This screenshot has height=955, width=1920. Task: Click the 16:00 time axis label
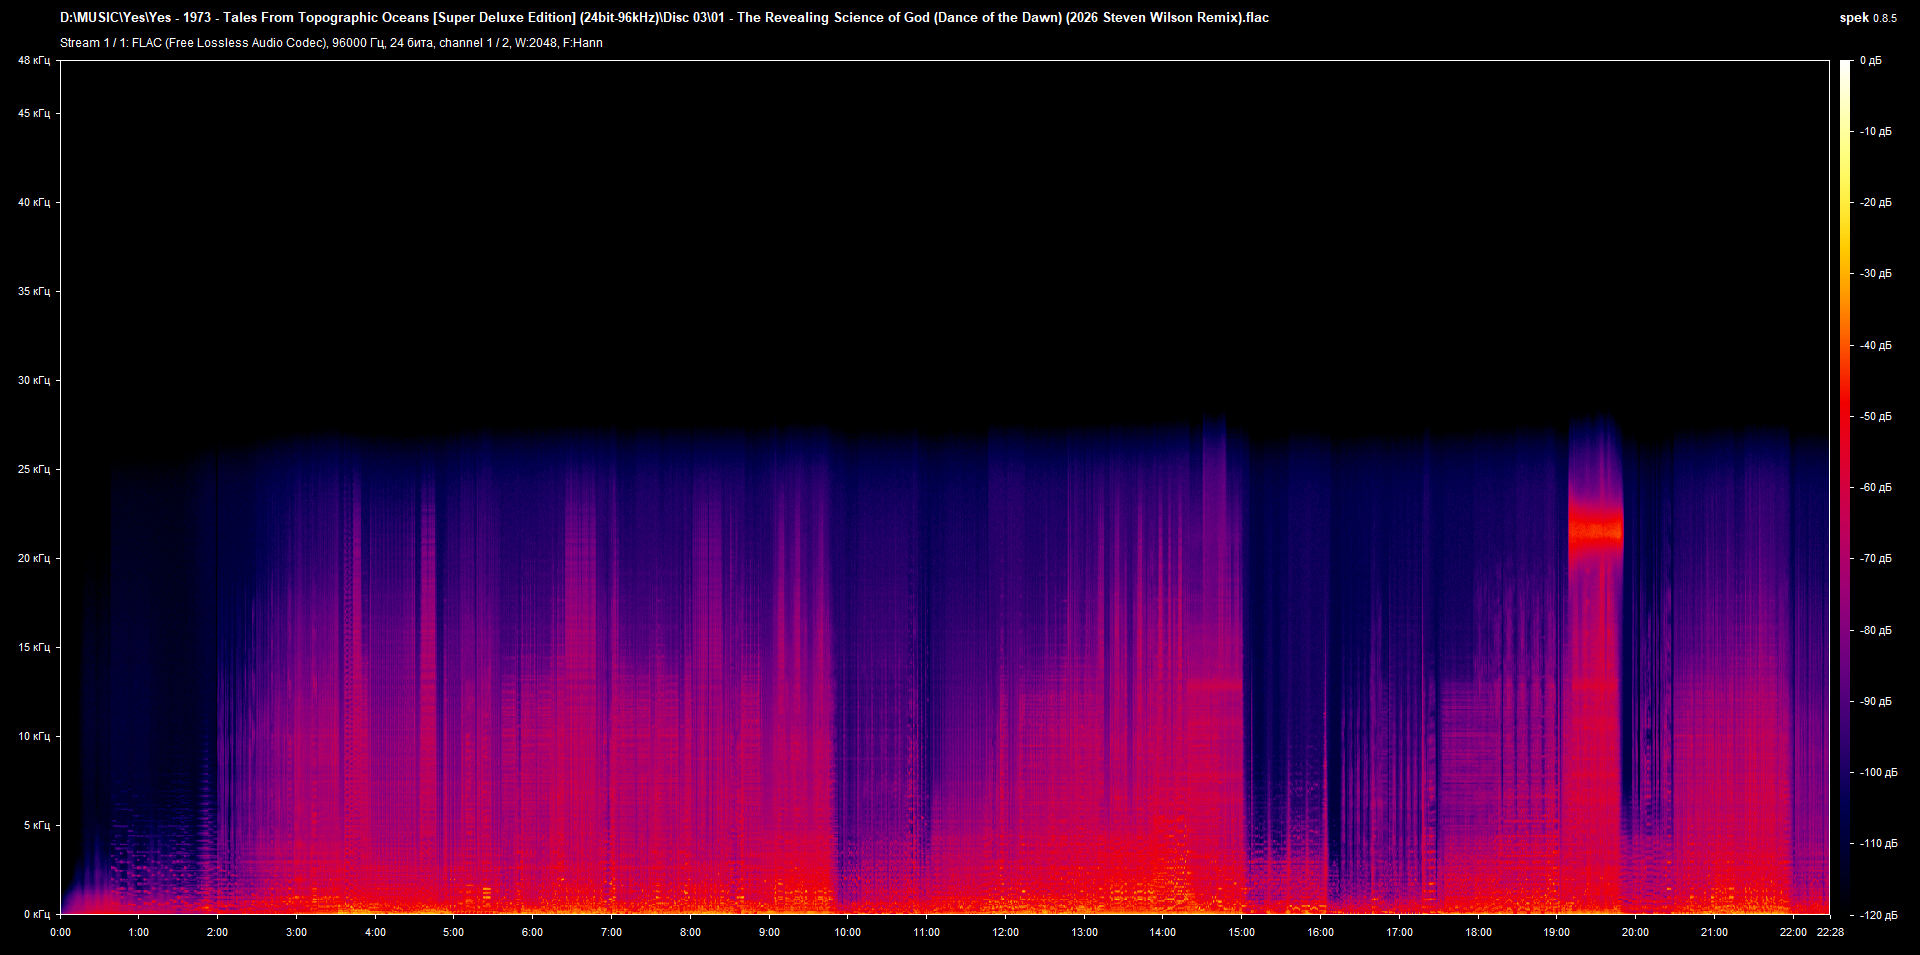tap(1320, 933)
